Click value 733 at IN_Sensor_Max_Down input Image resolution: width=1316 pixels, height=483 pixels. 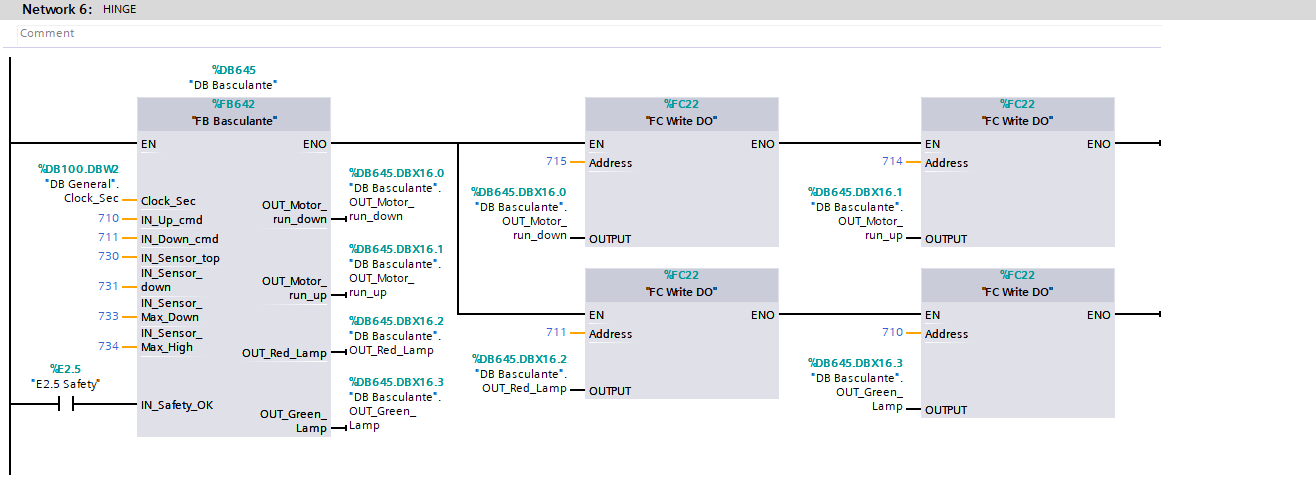108,316
